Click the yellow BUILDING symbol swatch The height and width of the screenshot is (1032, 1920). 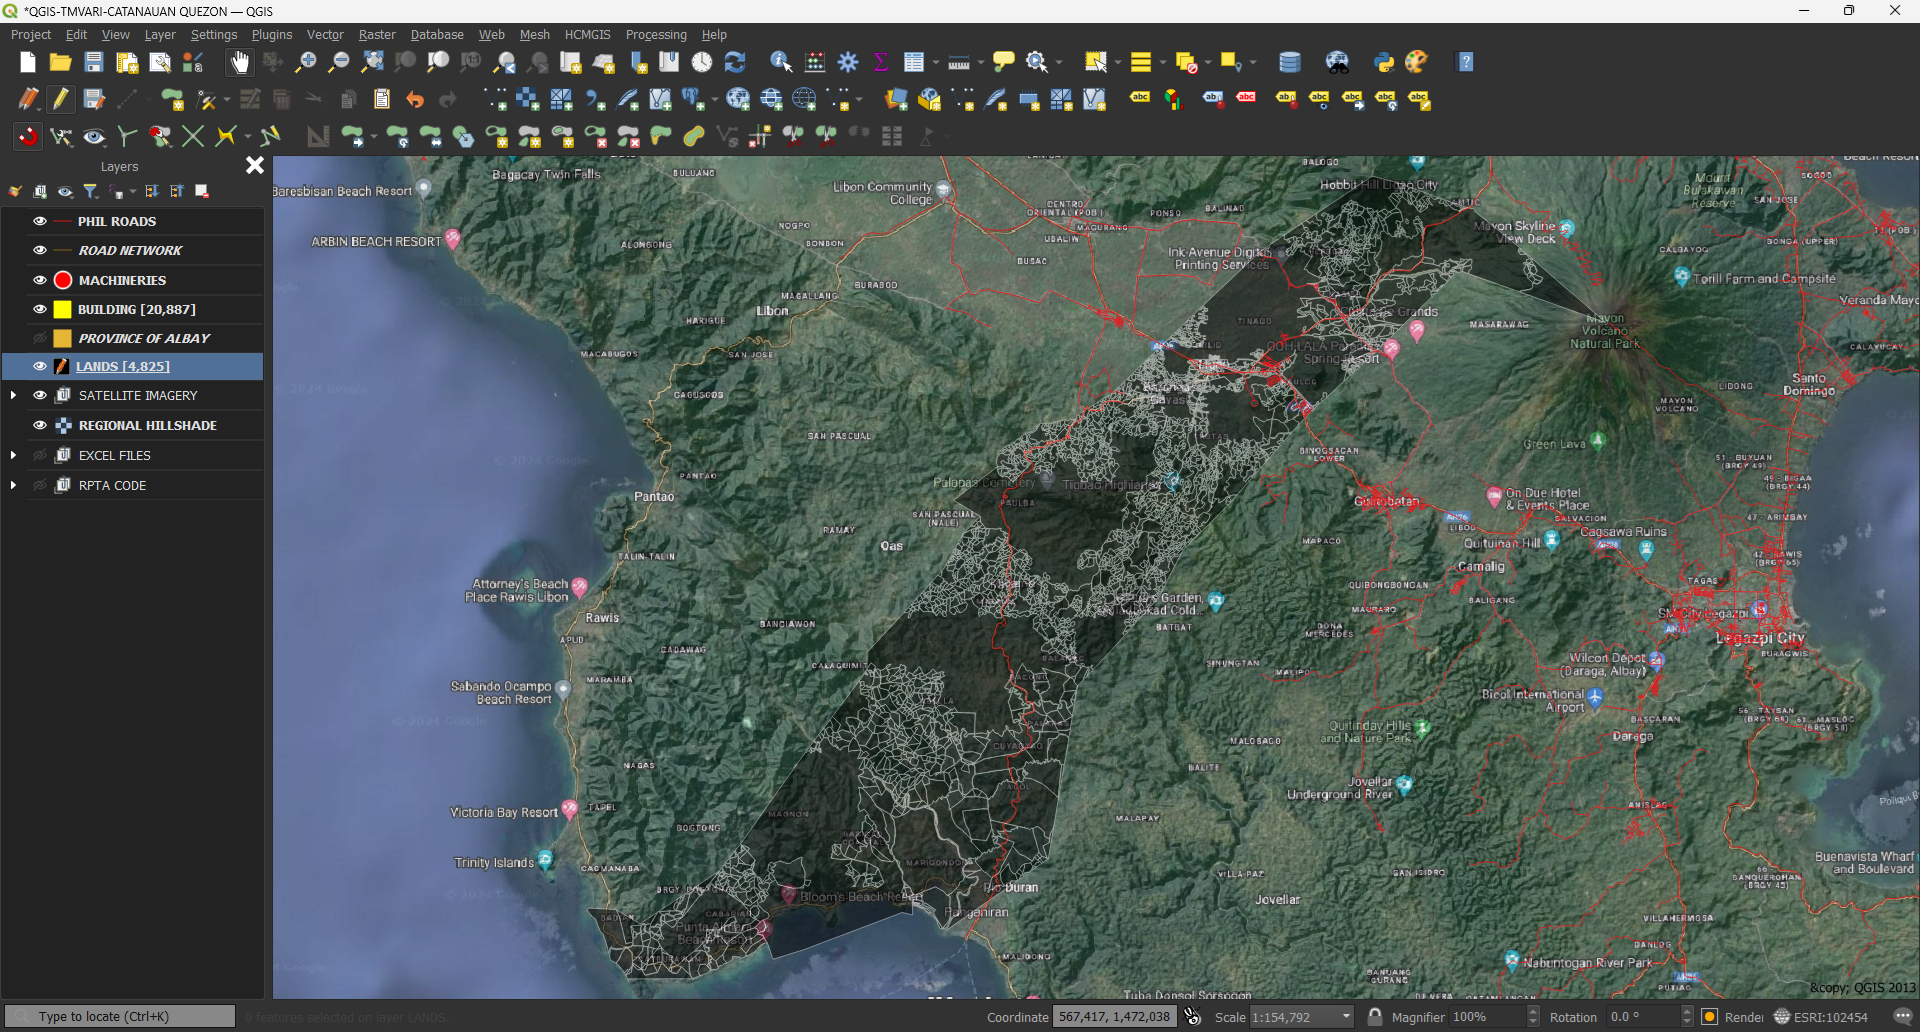click(63, 309)
